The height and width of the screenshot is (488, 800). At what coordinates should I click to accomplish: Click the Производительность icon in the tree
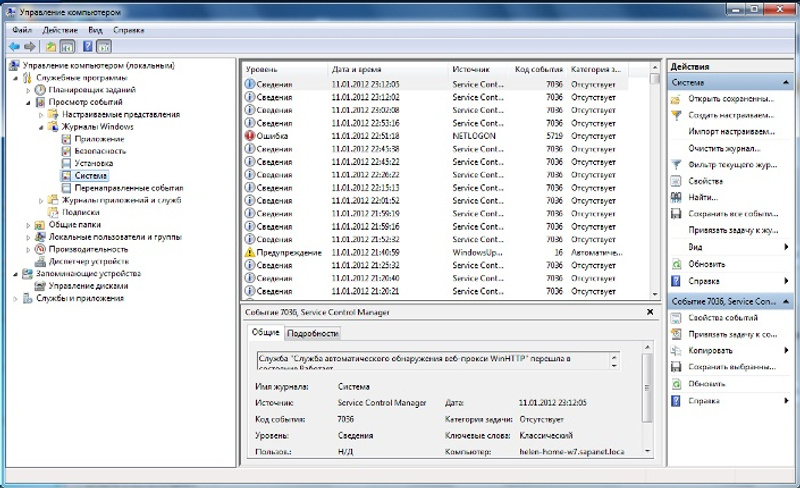point(41,249)
